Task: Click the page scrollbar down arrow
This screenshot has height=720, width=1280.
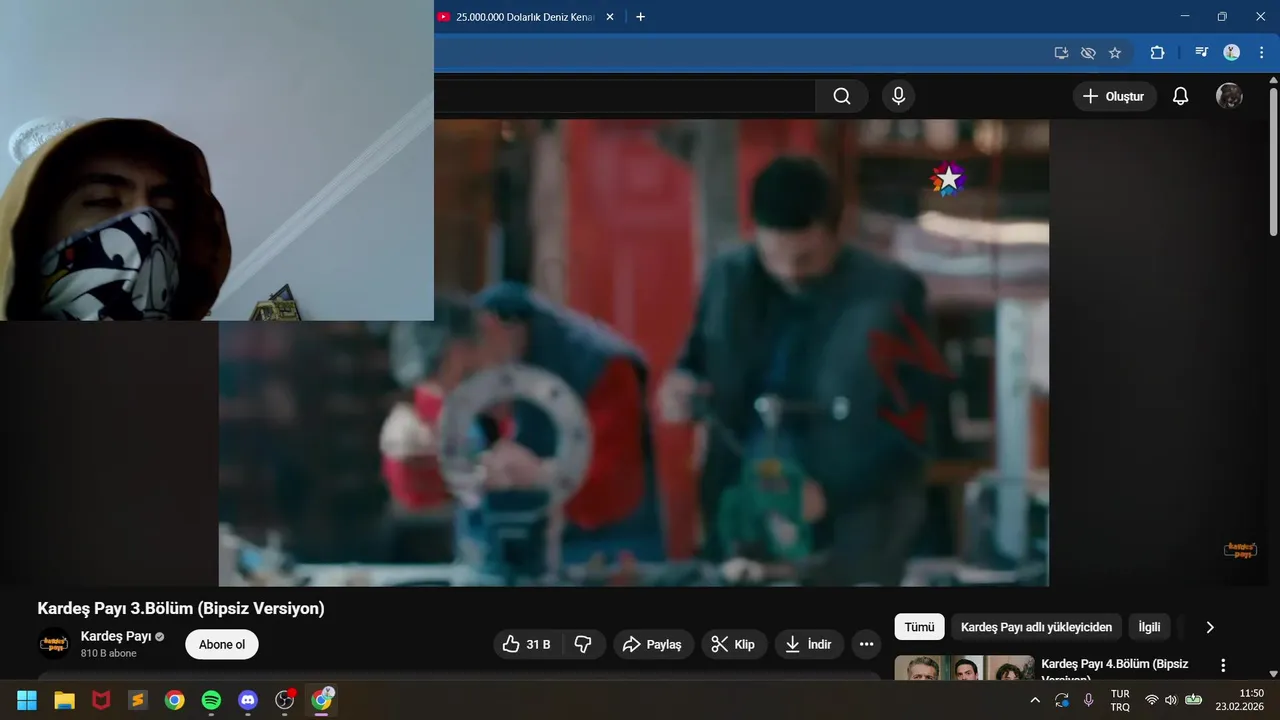Action: [x=1273, y=675]
